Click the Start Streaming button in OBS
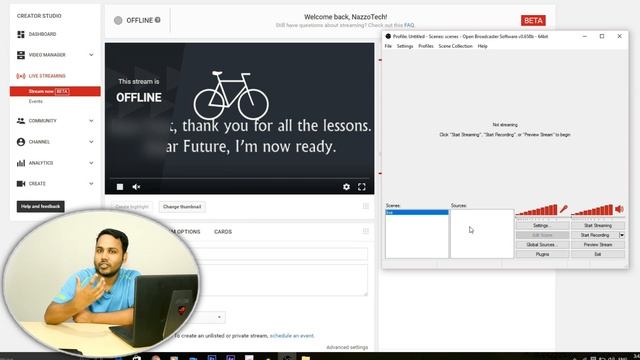The height and width of the screenshot is (360, 640). pos(598,225)
